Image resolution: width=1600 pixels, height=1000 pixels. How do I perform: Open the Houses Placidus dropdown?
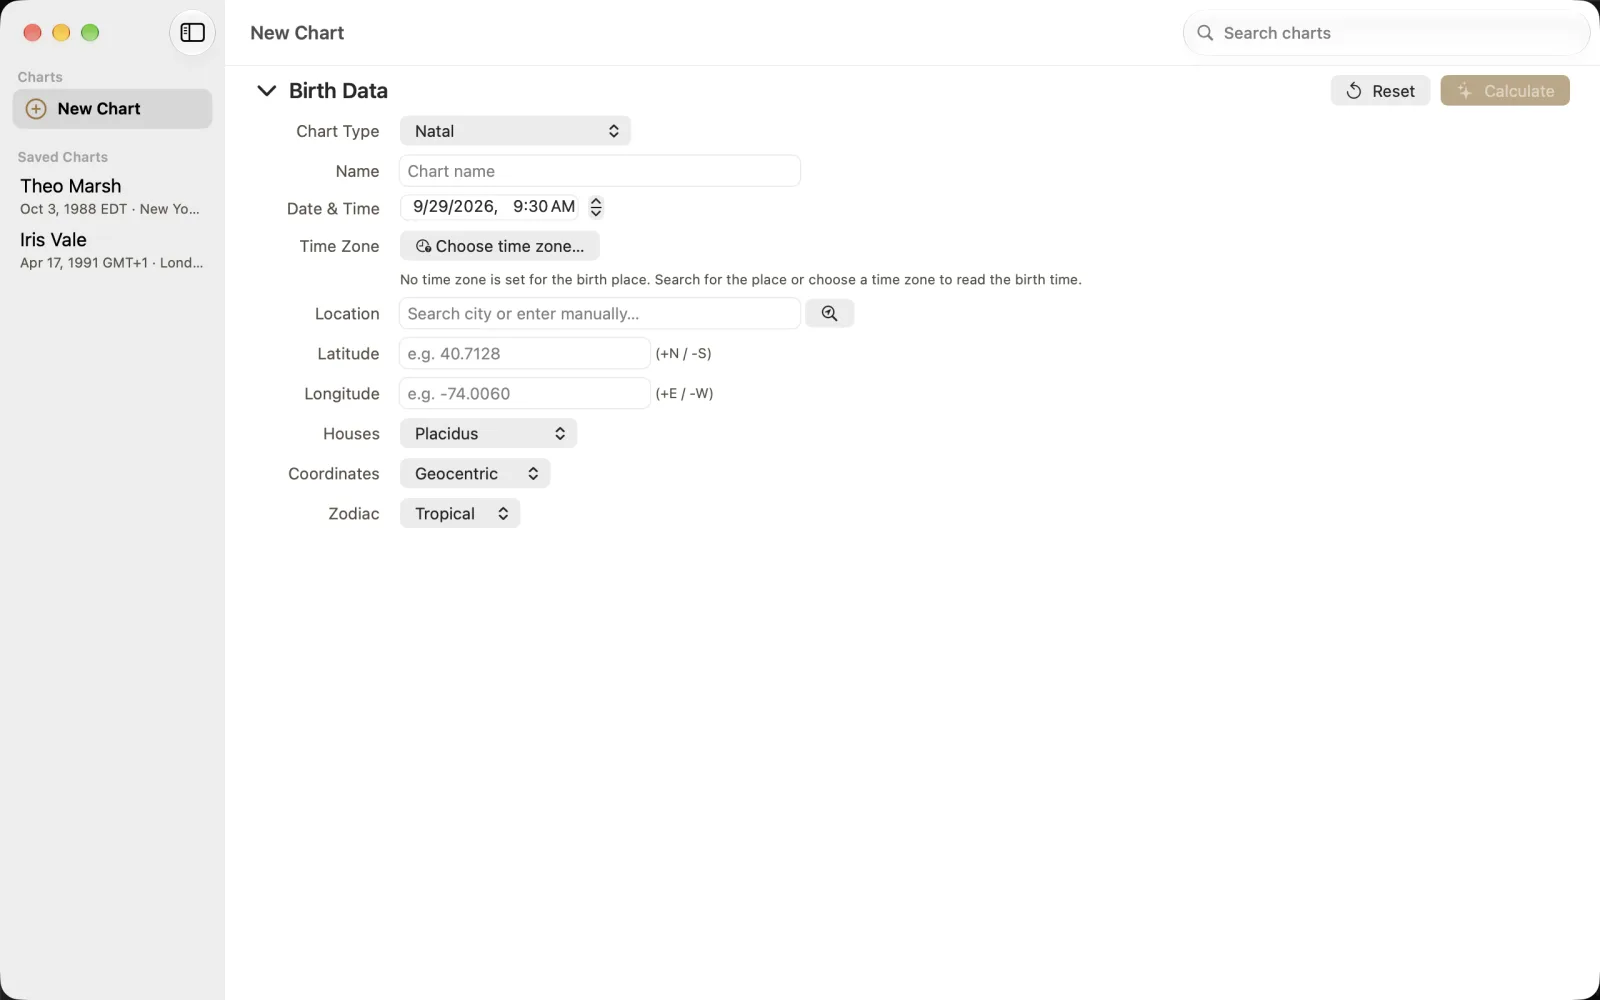488,433
